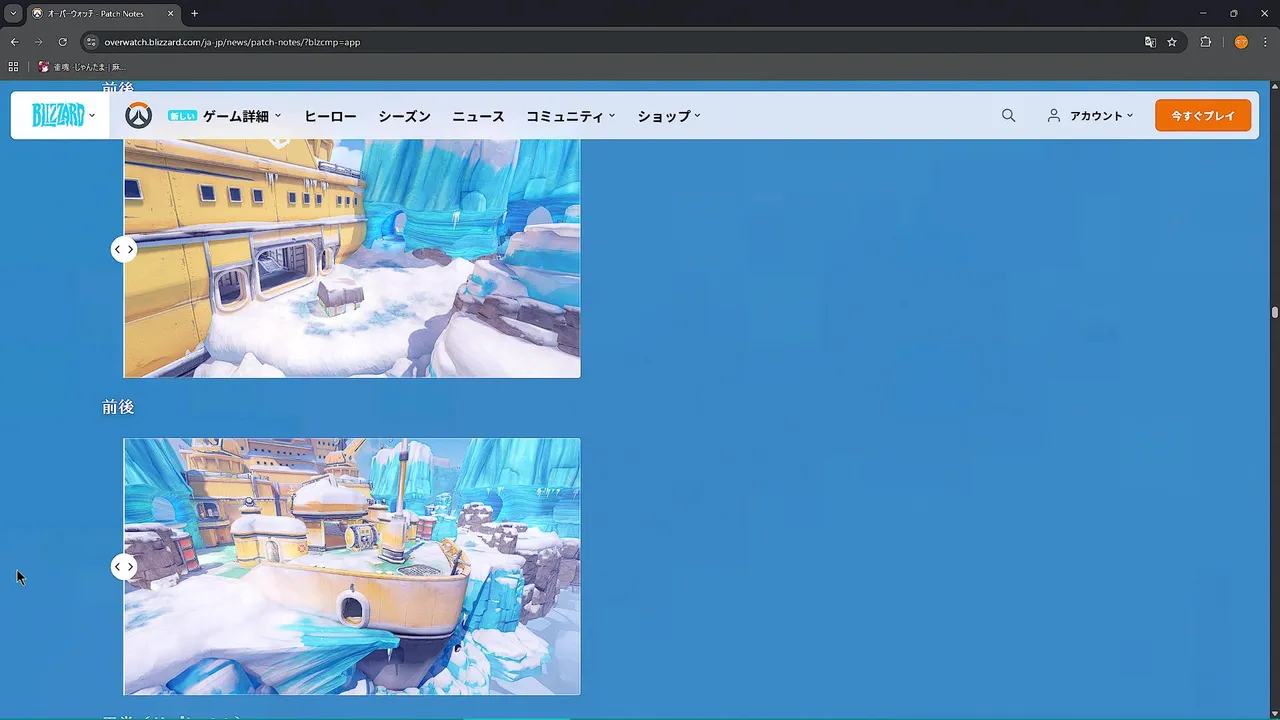Open a new browser tab
This screenshot has height=720, width=1280.
[194, 14]
